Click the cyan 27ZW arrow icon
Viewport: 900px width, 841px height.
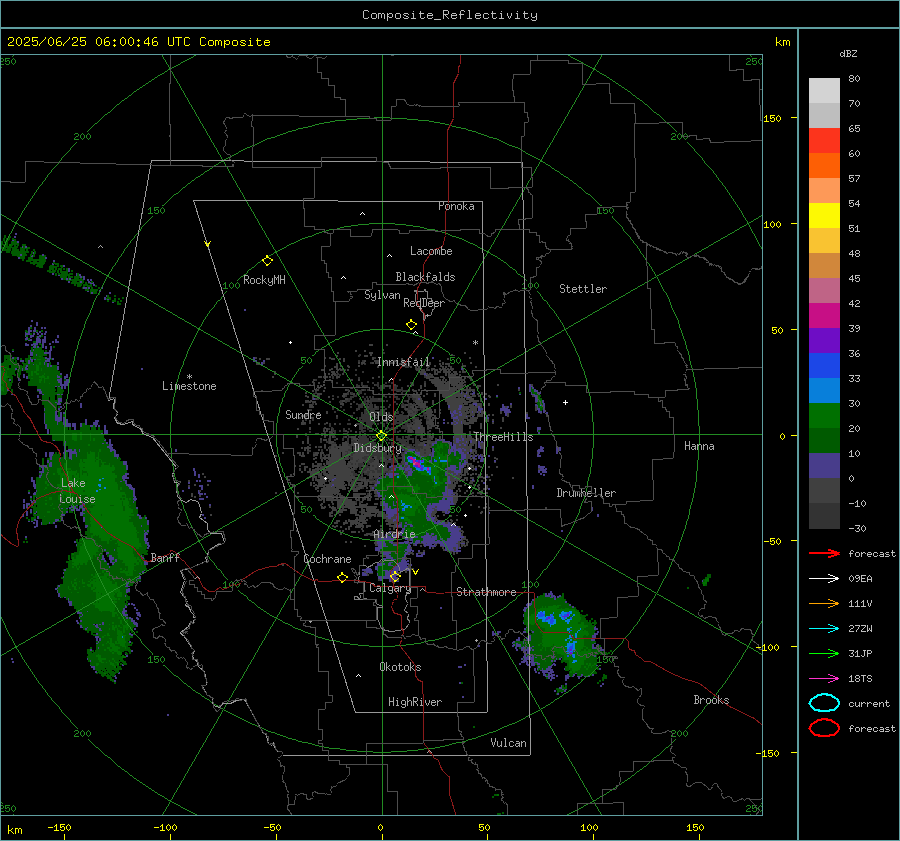point(824,629)
